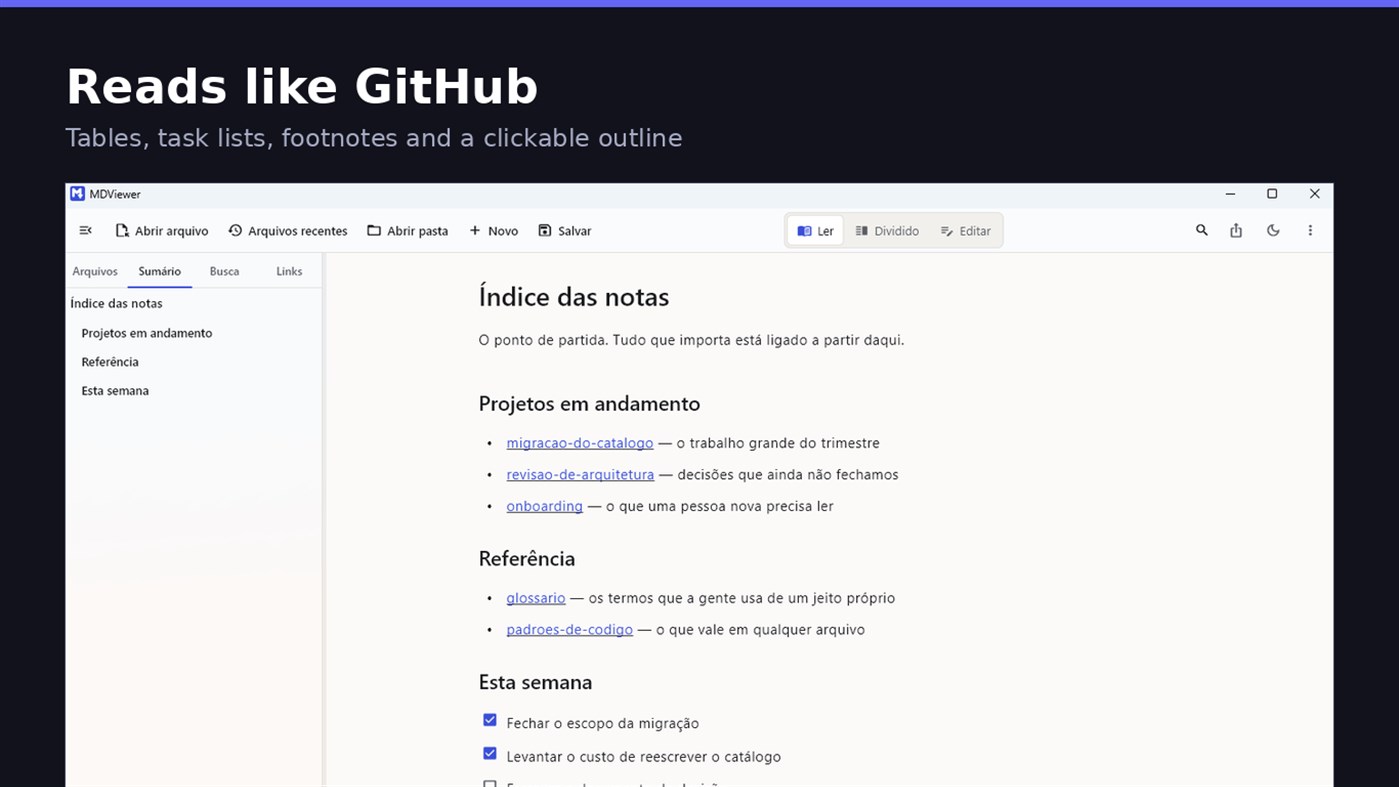This screenshot has height=787, width=1399.
Task: Switch to Ler reading mode
Action: pyautogui.click(x=815, y=231)
